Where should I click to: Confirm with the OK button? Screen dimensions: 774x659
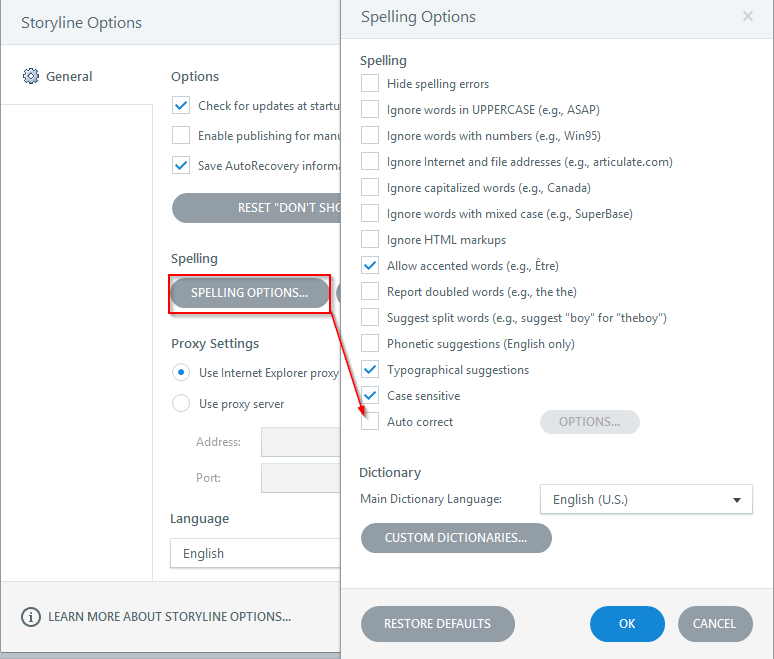click(x=627, y=624)
